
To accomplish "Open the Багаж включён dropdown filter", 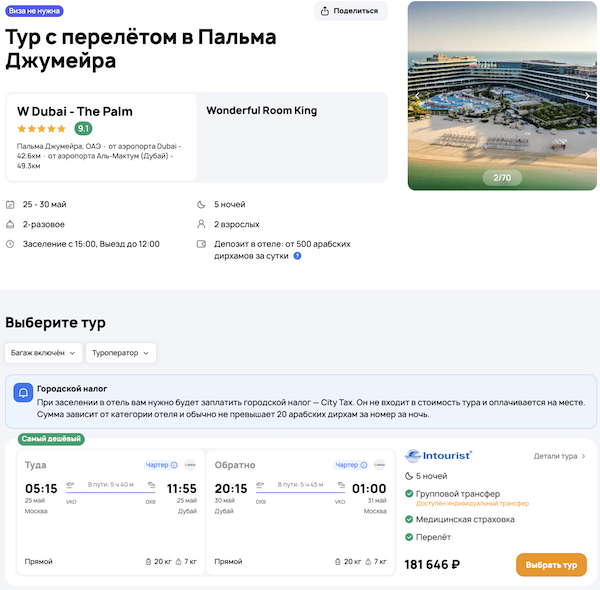I will pos(43,353).
